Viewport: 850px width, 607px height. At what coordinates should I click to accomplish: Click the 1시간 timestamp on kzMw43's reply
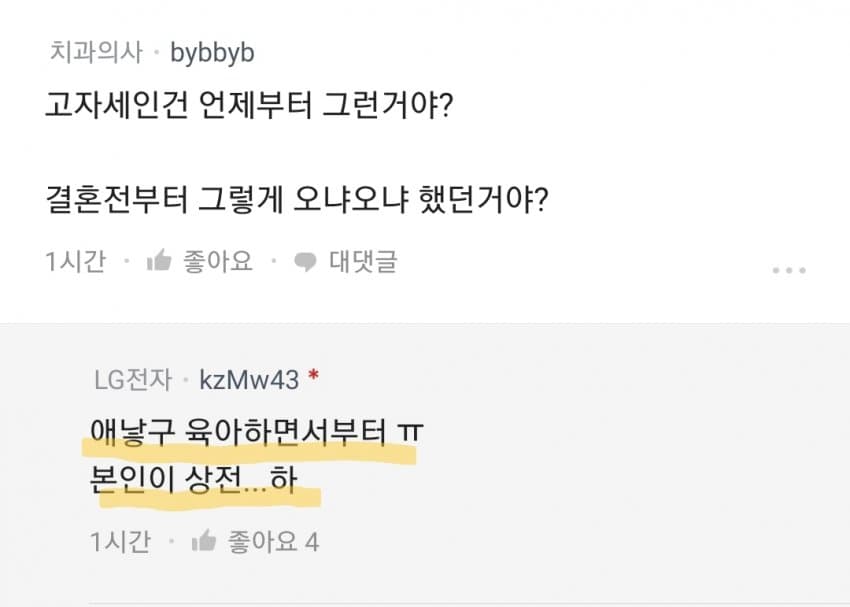[120, 543]
